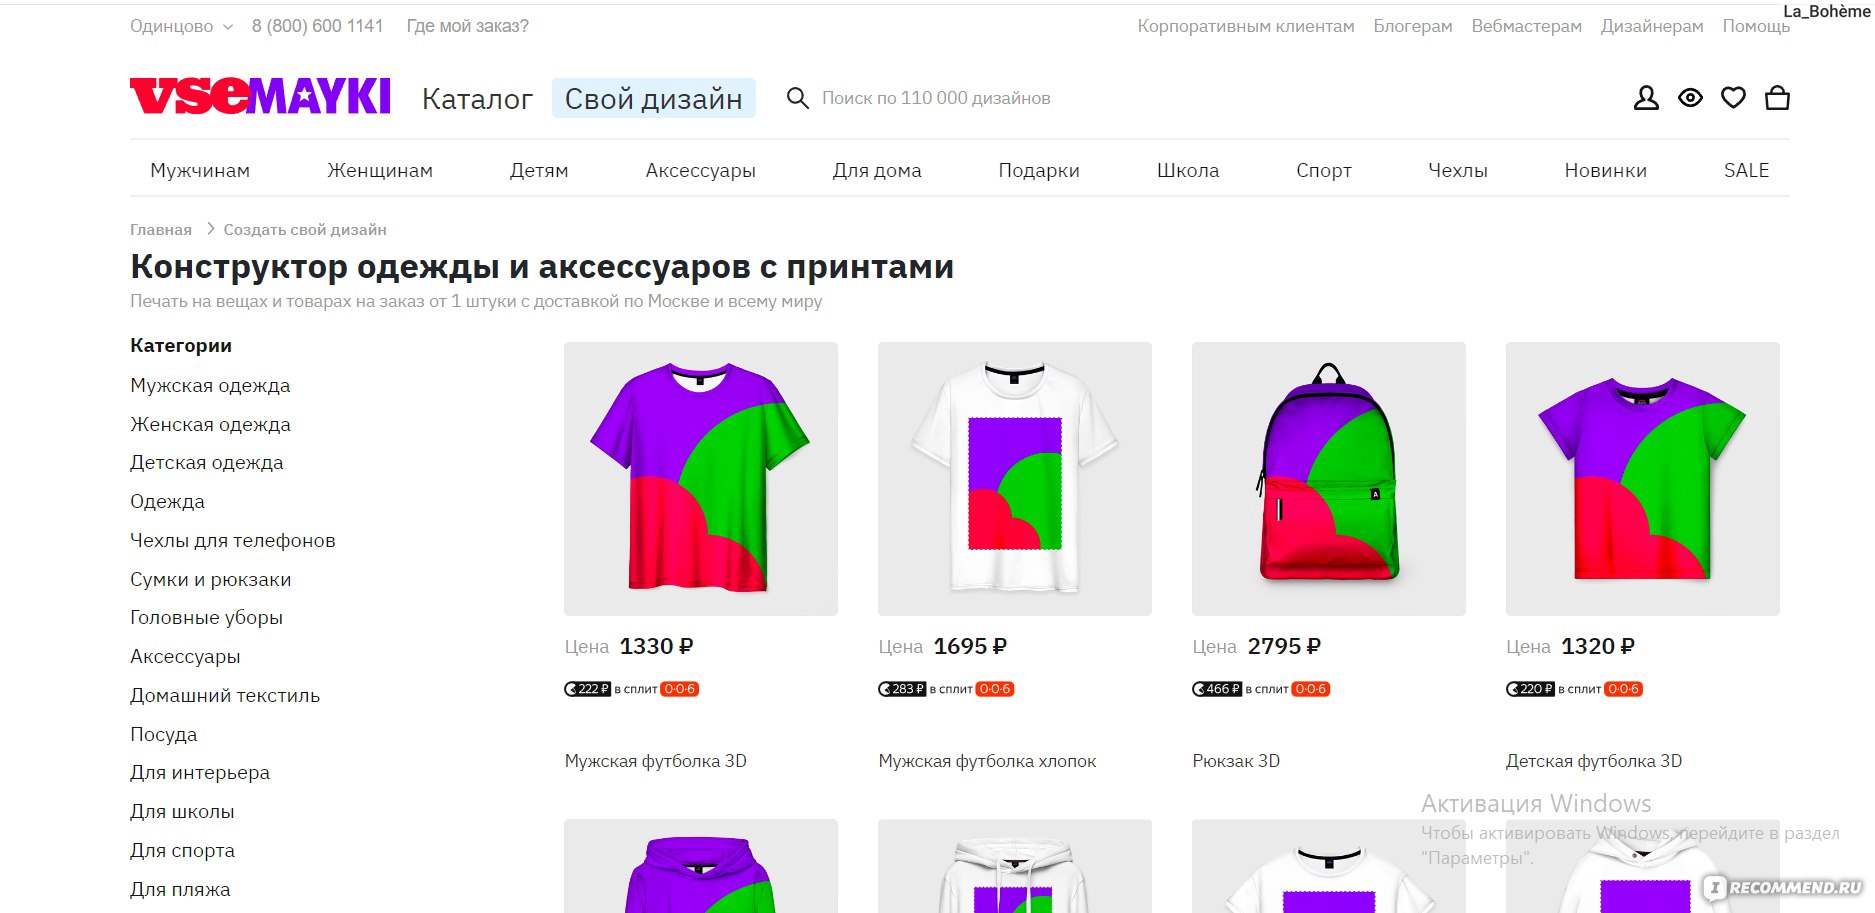Click the magnifier search icon

click(x=797, y=98)
